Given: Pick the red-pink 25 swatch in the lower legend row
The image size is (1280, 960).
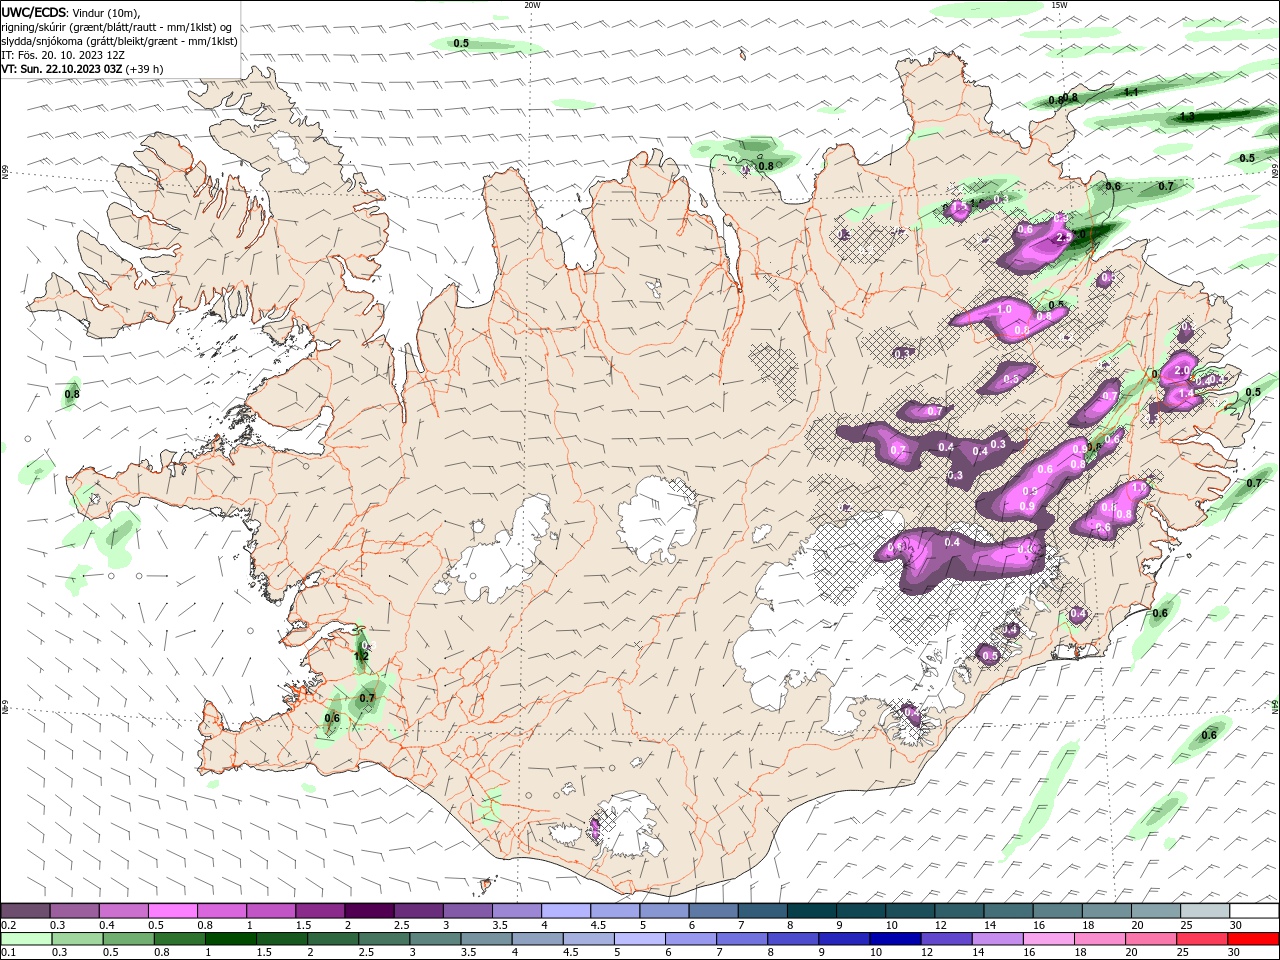Looking at the screenshot, I should pyautogui.click(x=1202, y=939).
